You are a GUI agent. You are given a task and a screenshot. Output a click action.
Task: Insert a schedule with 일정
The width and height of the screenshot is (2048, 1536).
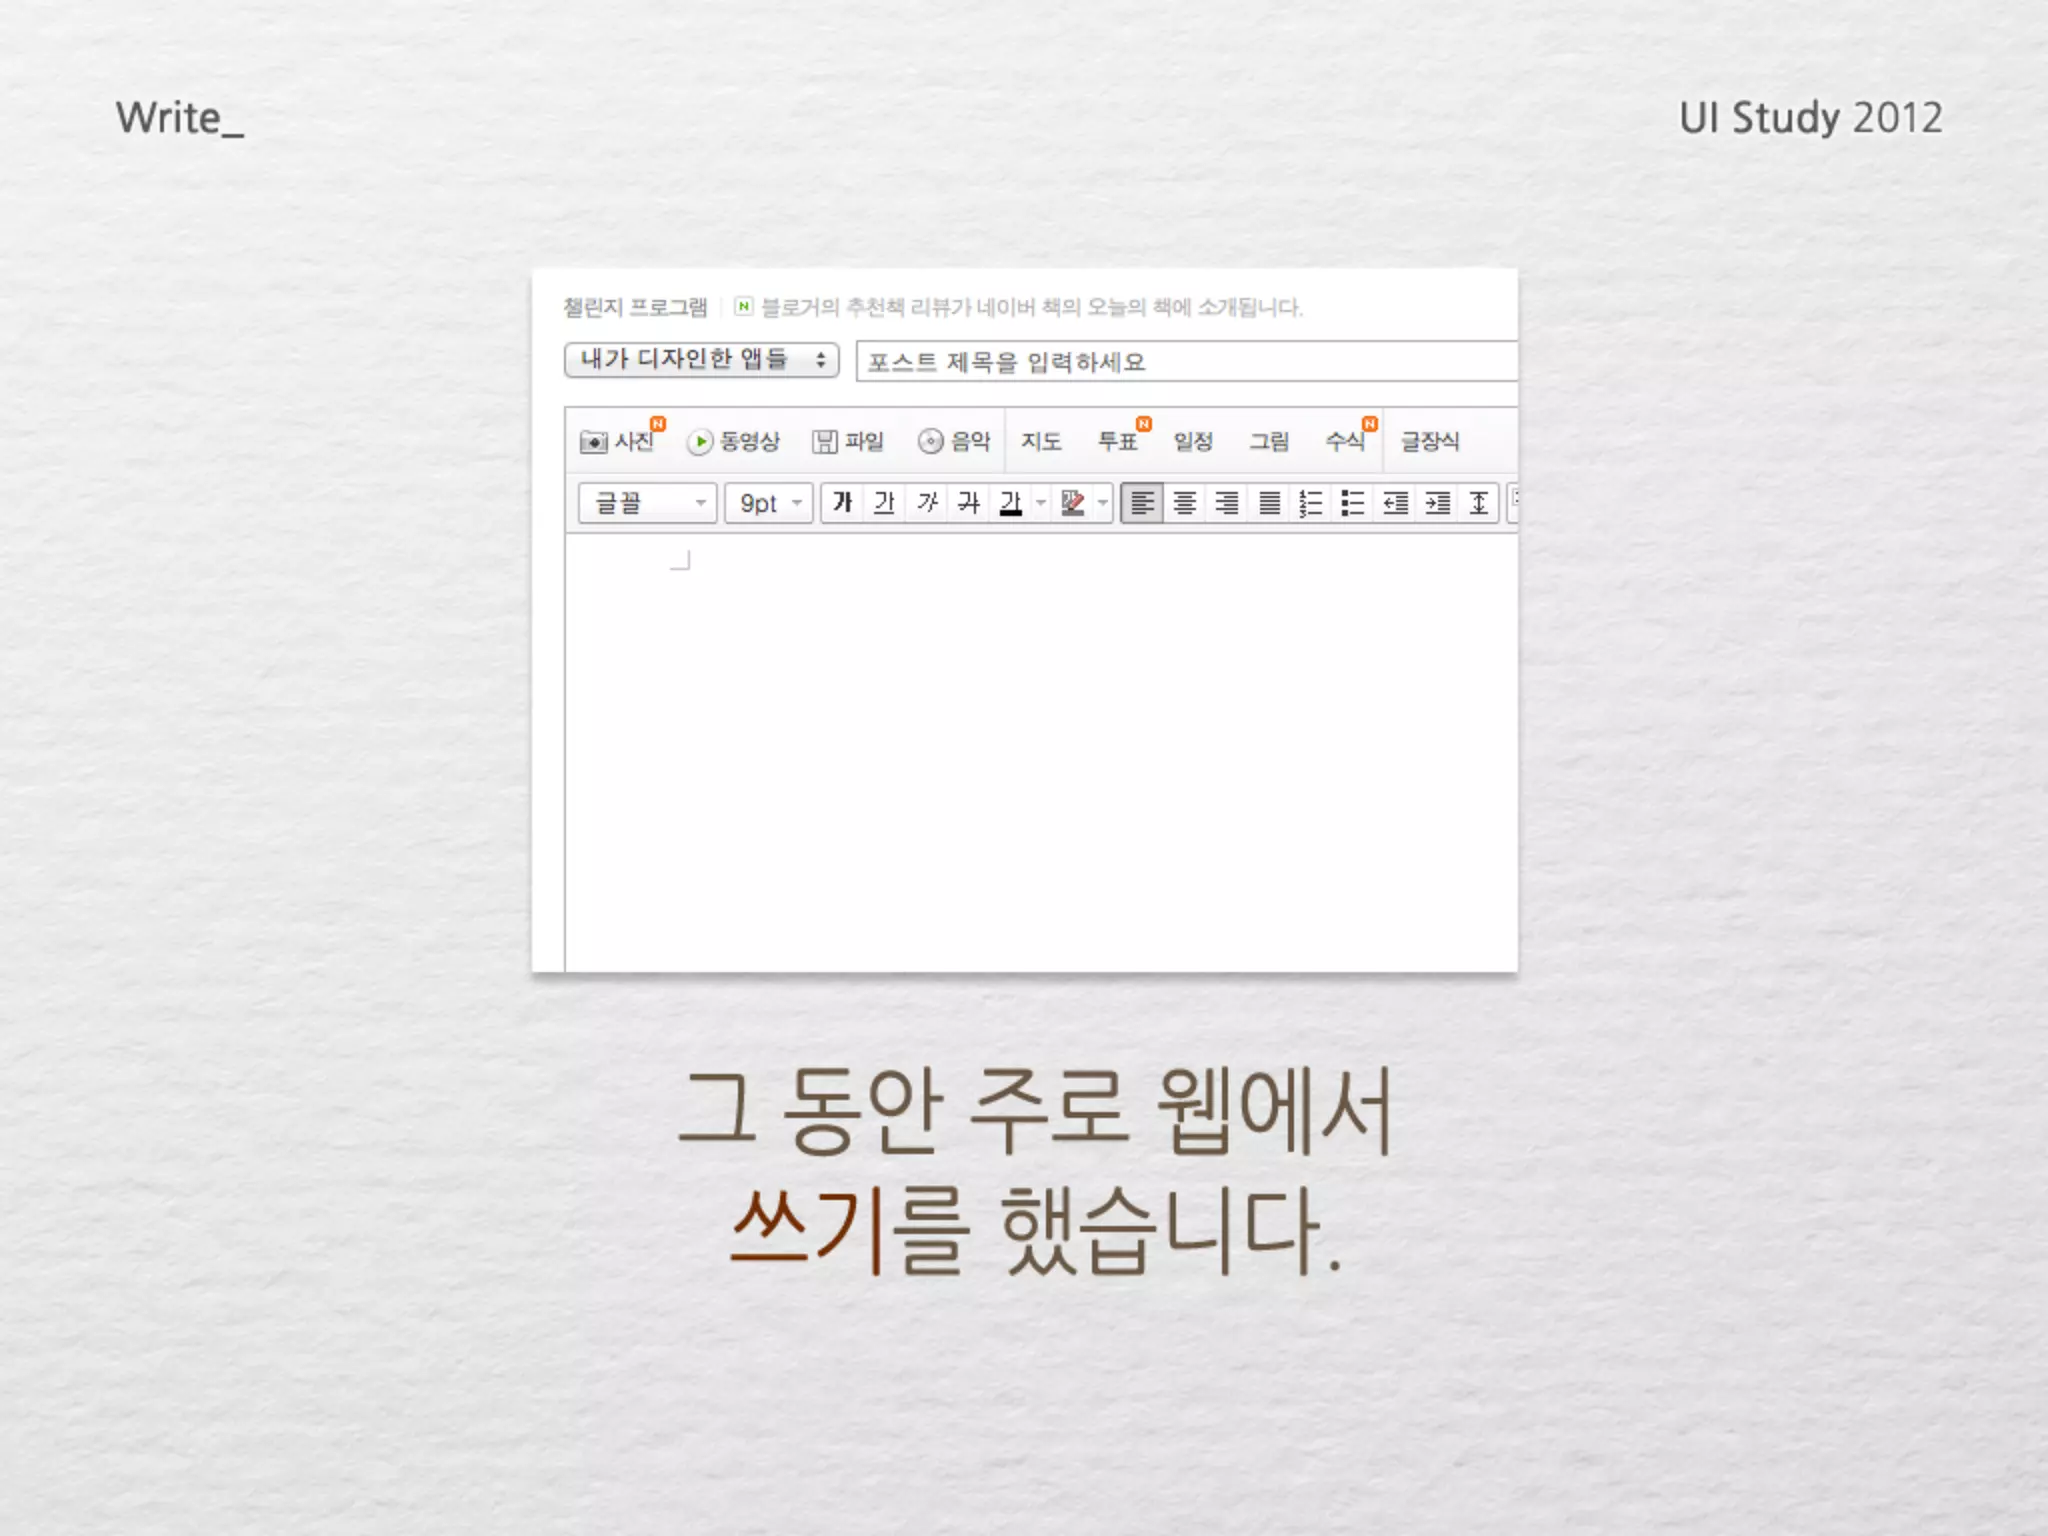(x=1193, y=441)
